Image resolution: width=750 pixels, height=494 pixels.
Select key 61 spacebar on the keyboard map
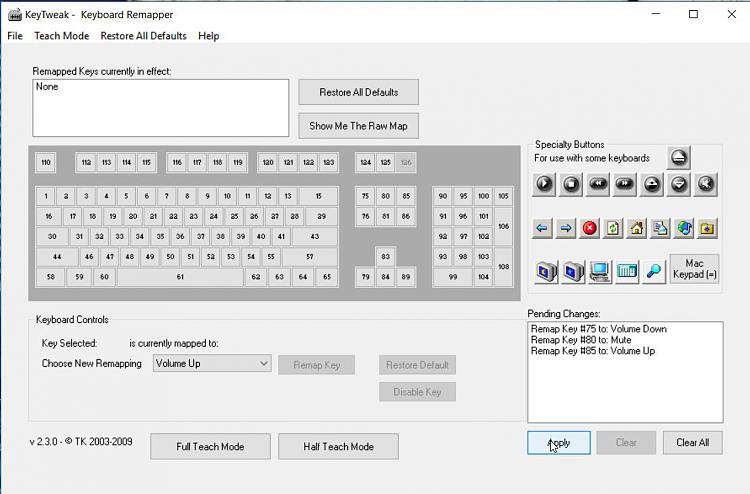[180, 277]
